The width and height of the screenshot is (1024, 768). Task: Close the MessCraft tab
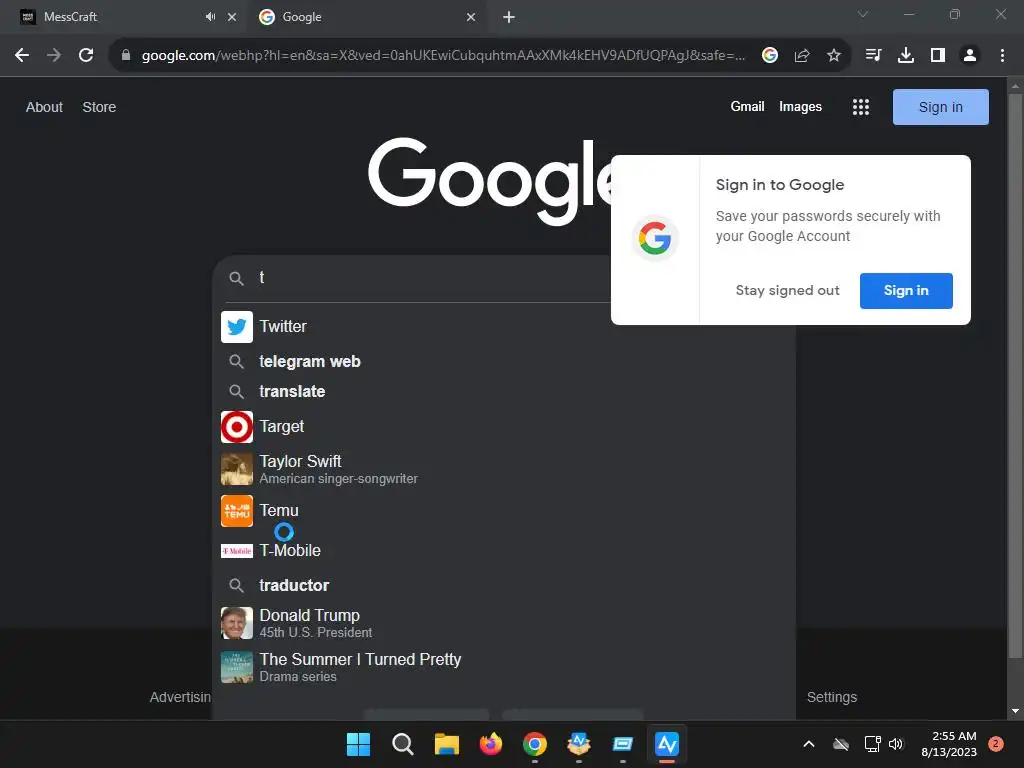point(232,17)
